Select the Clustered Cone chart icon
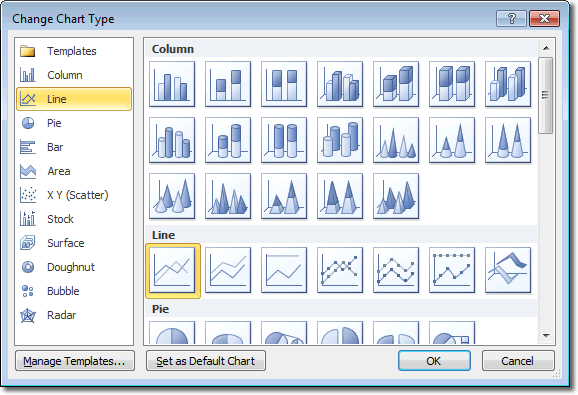The height and width of the screenshot is (395, 578). tap(396, 140)
